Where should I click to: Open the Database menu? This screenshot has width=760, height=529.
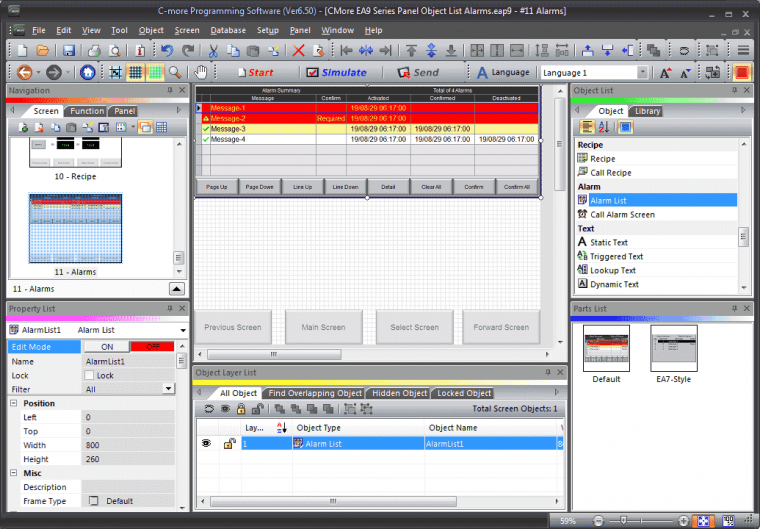click(x=228, y=30)
